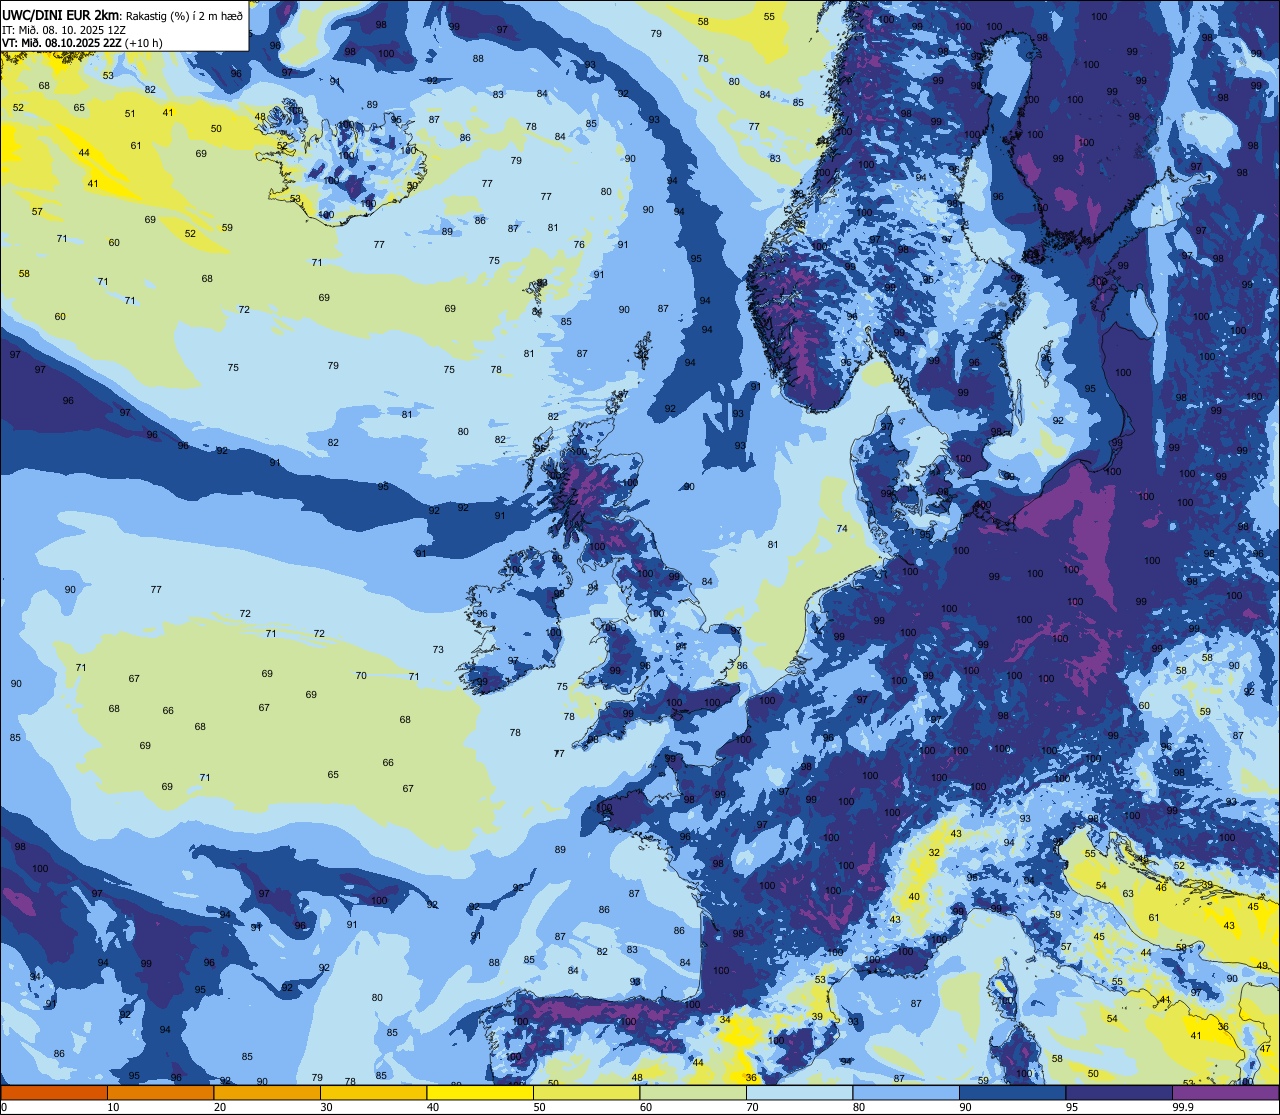Choose the 70–80 pale blue legend swatch
Screen dimensions: 1280x1115
click(x=799, y=1093)
